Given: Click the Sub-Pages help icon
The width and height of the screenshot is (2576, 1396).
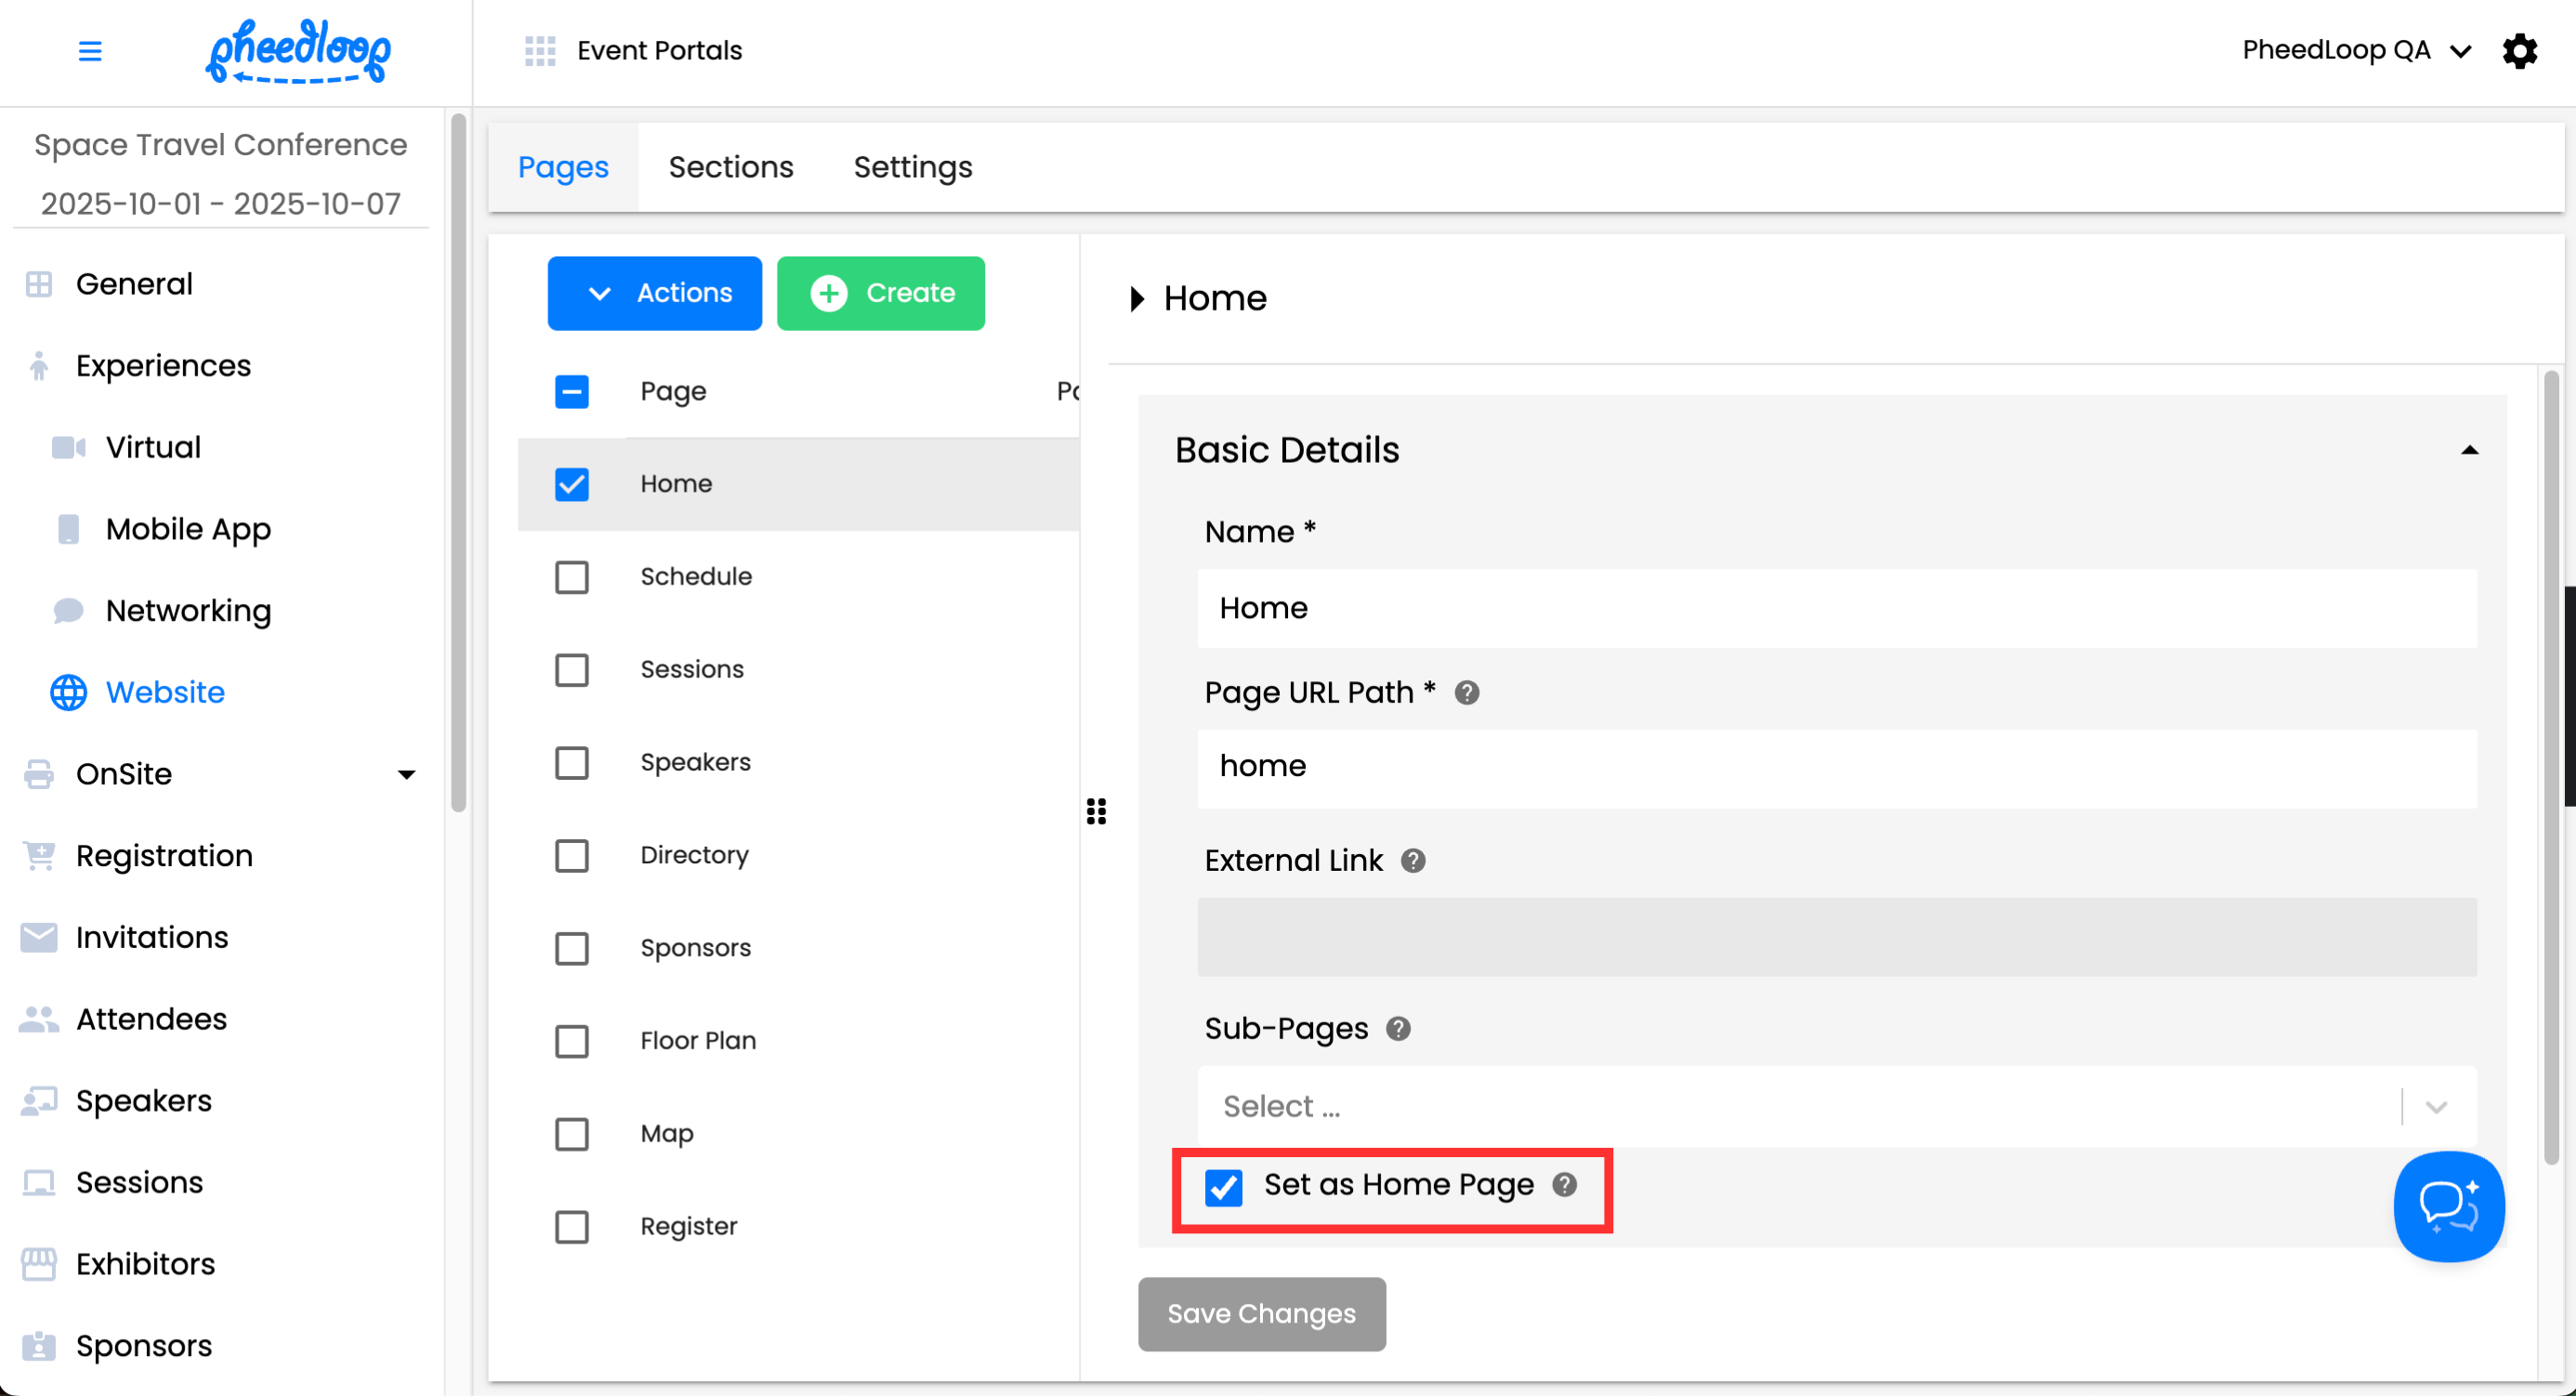Looking at the screenshot, I should coord(1397,1028).
